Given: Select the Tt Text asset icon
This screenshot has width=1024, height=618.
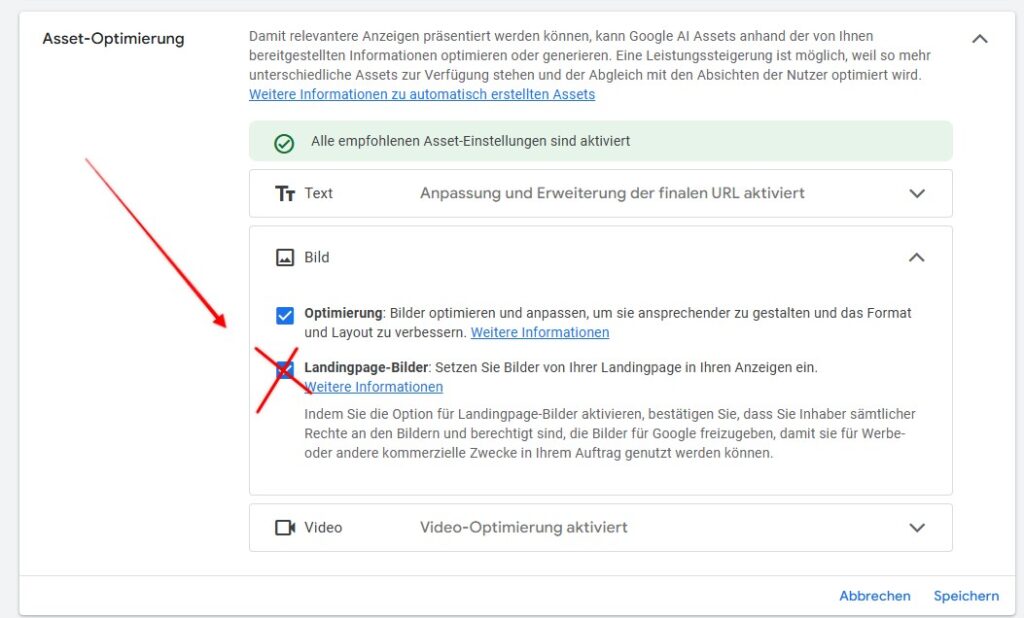Looking at the screenshot, I should (x=284, y=193).
